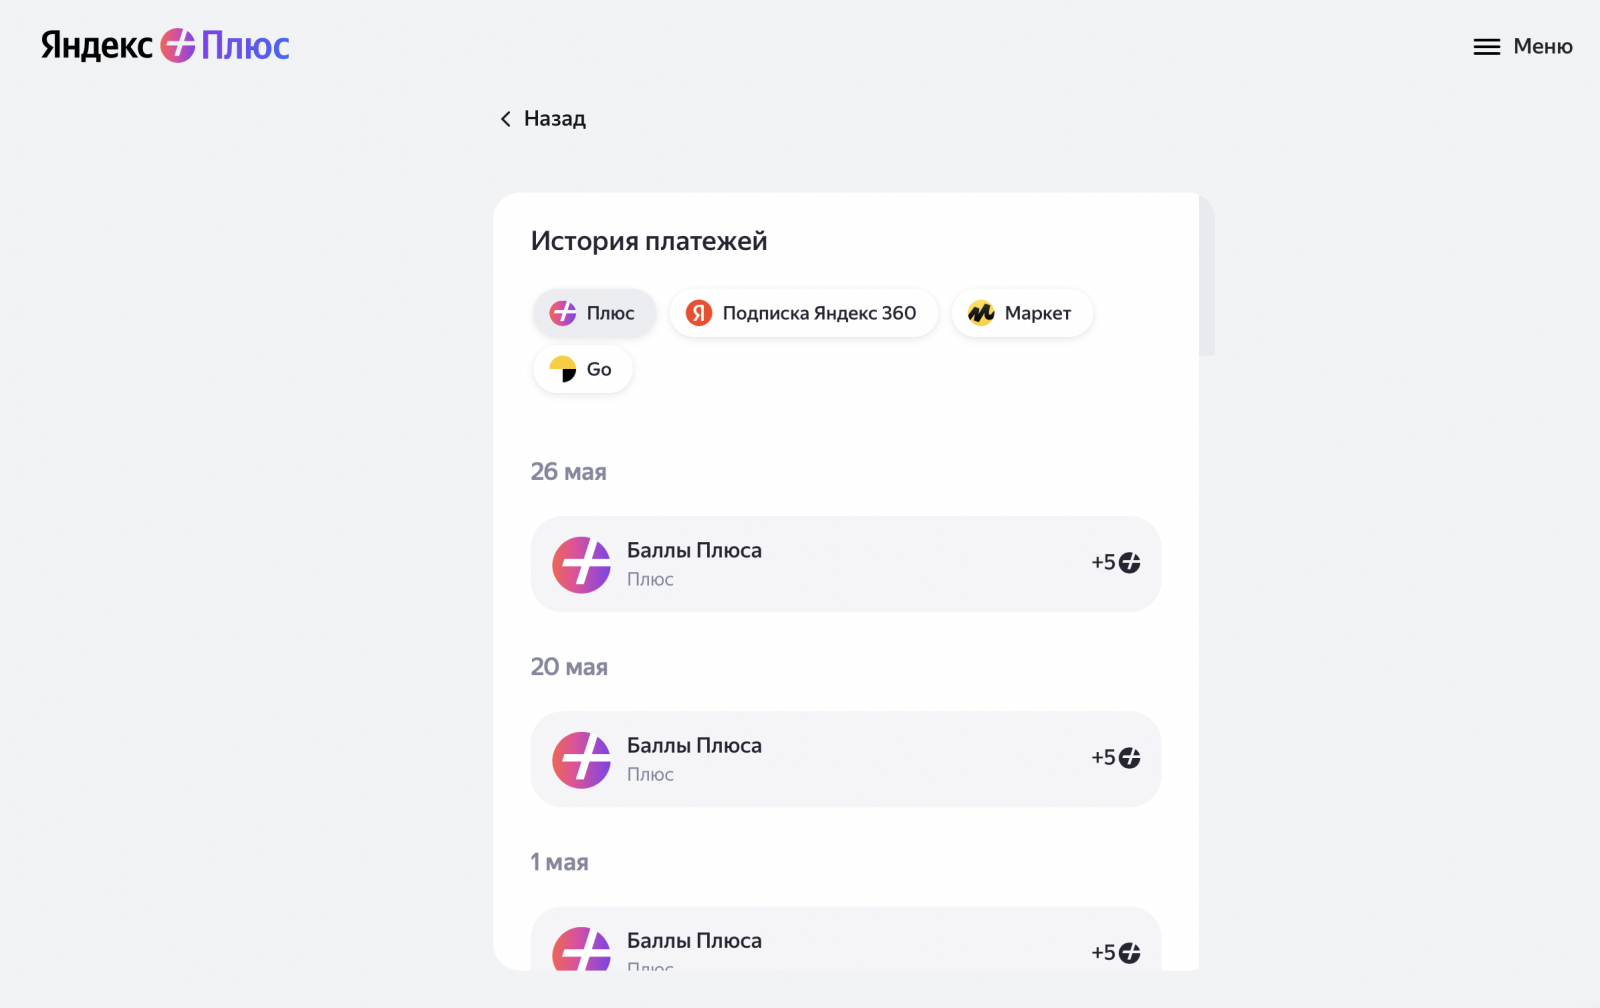Click the yellow Маркет icon
1600x1008 pixels.
point(981,313)
